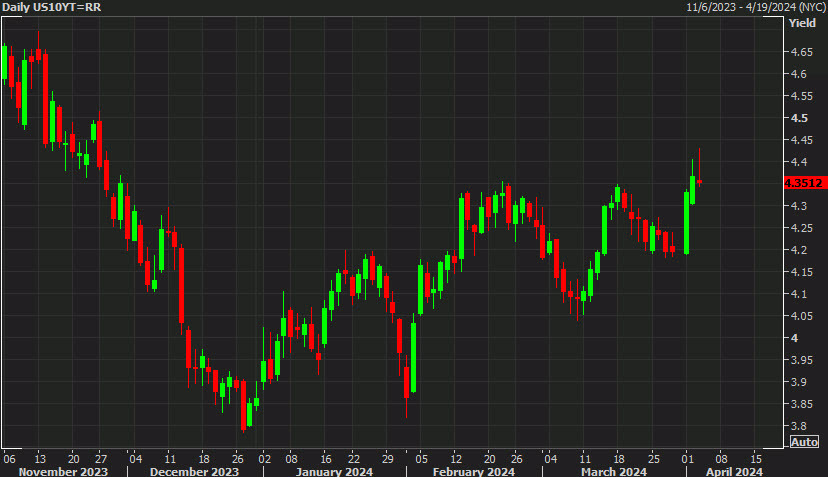Click the 13 date tick in November
The width and height of the screenshot is (828, 477).
tap(40, 459)
